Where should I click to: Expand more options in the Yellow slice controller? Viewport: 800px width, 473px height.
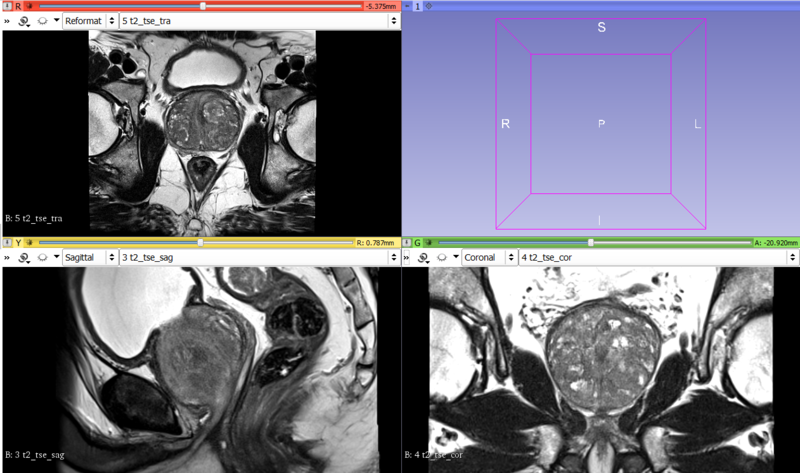[x=7, y=258]
